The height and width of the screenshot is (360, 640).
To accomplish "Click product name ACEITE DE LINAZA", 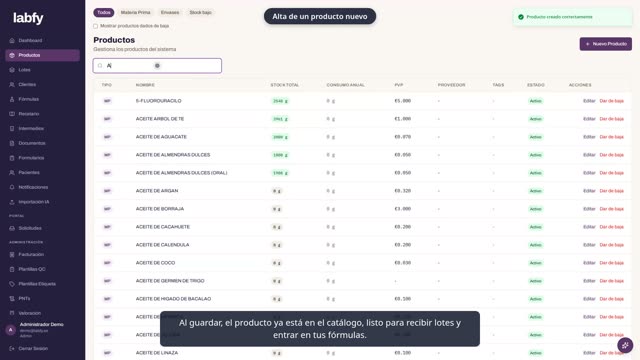I will (x=157, y=353).
